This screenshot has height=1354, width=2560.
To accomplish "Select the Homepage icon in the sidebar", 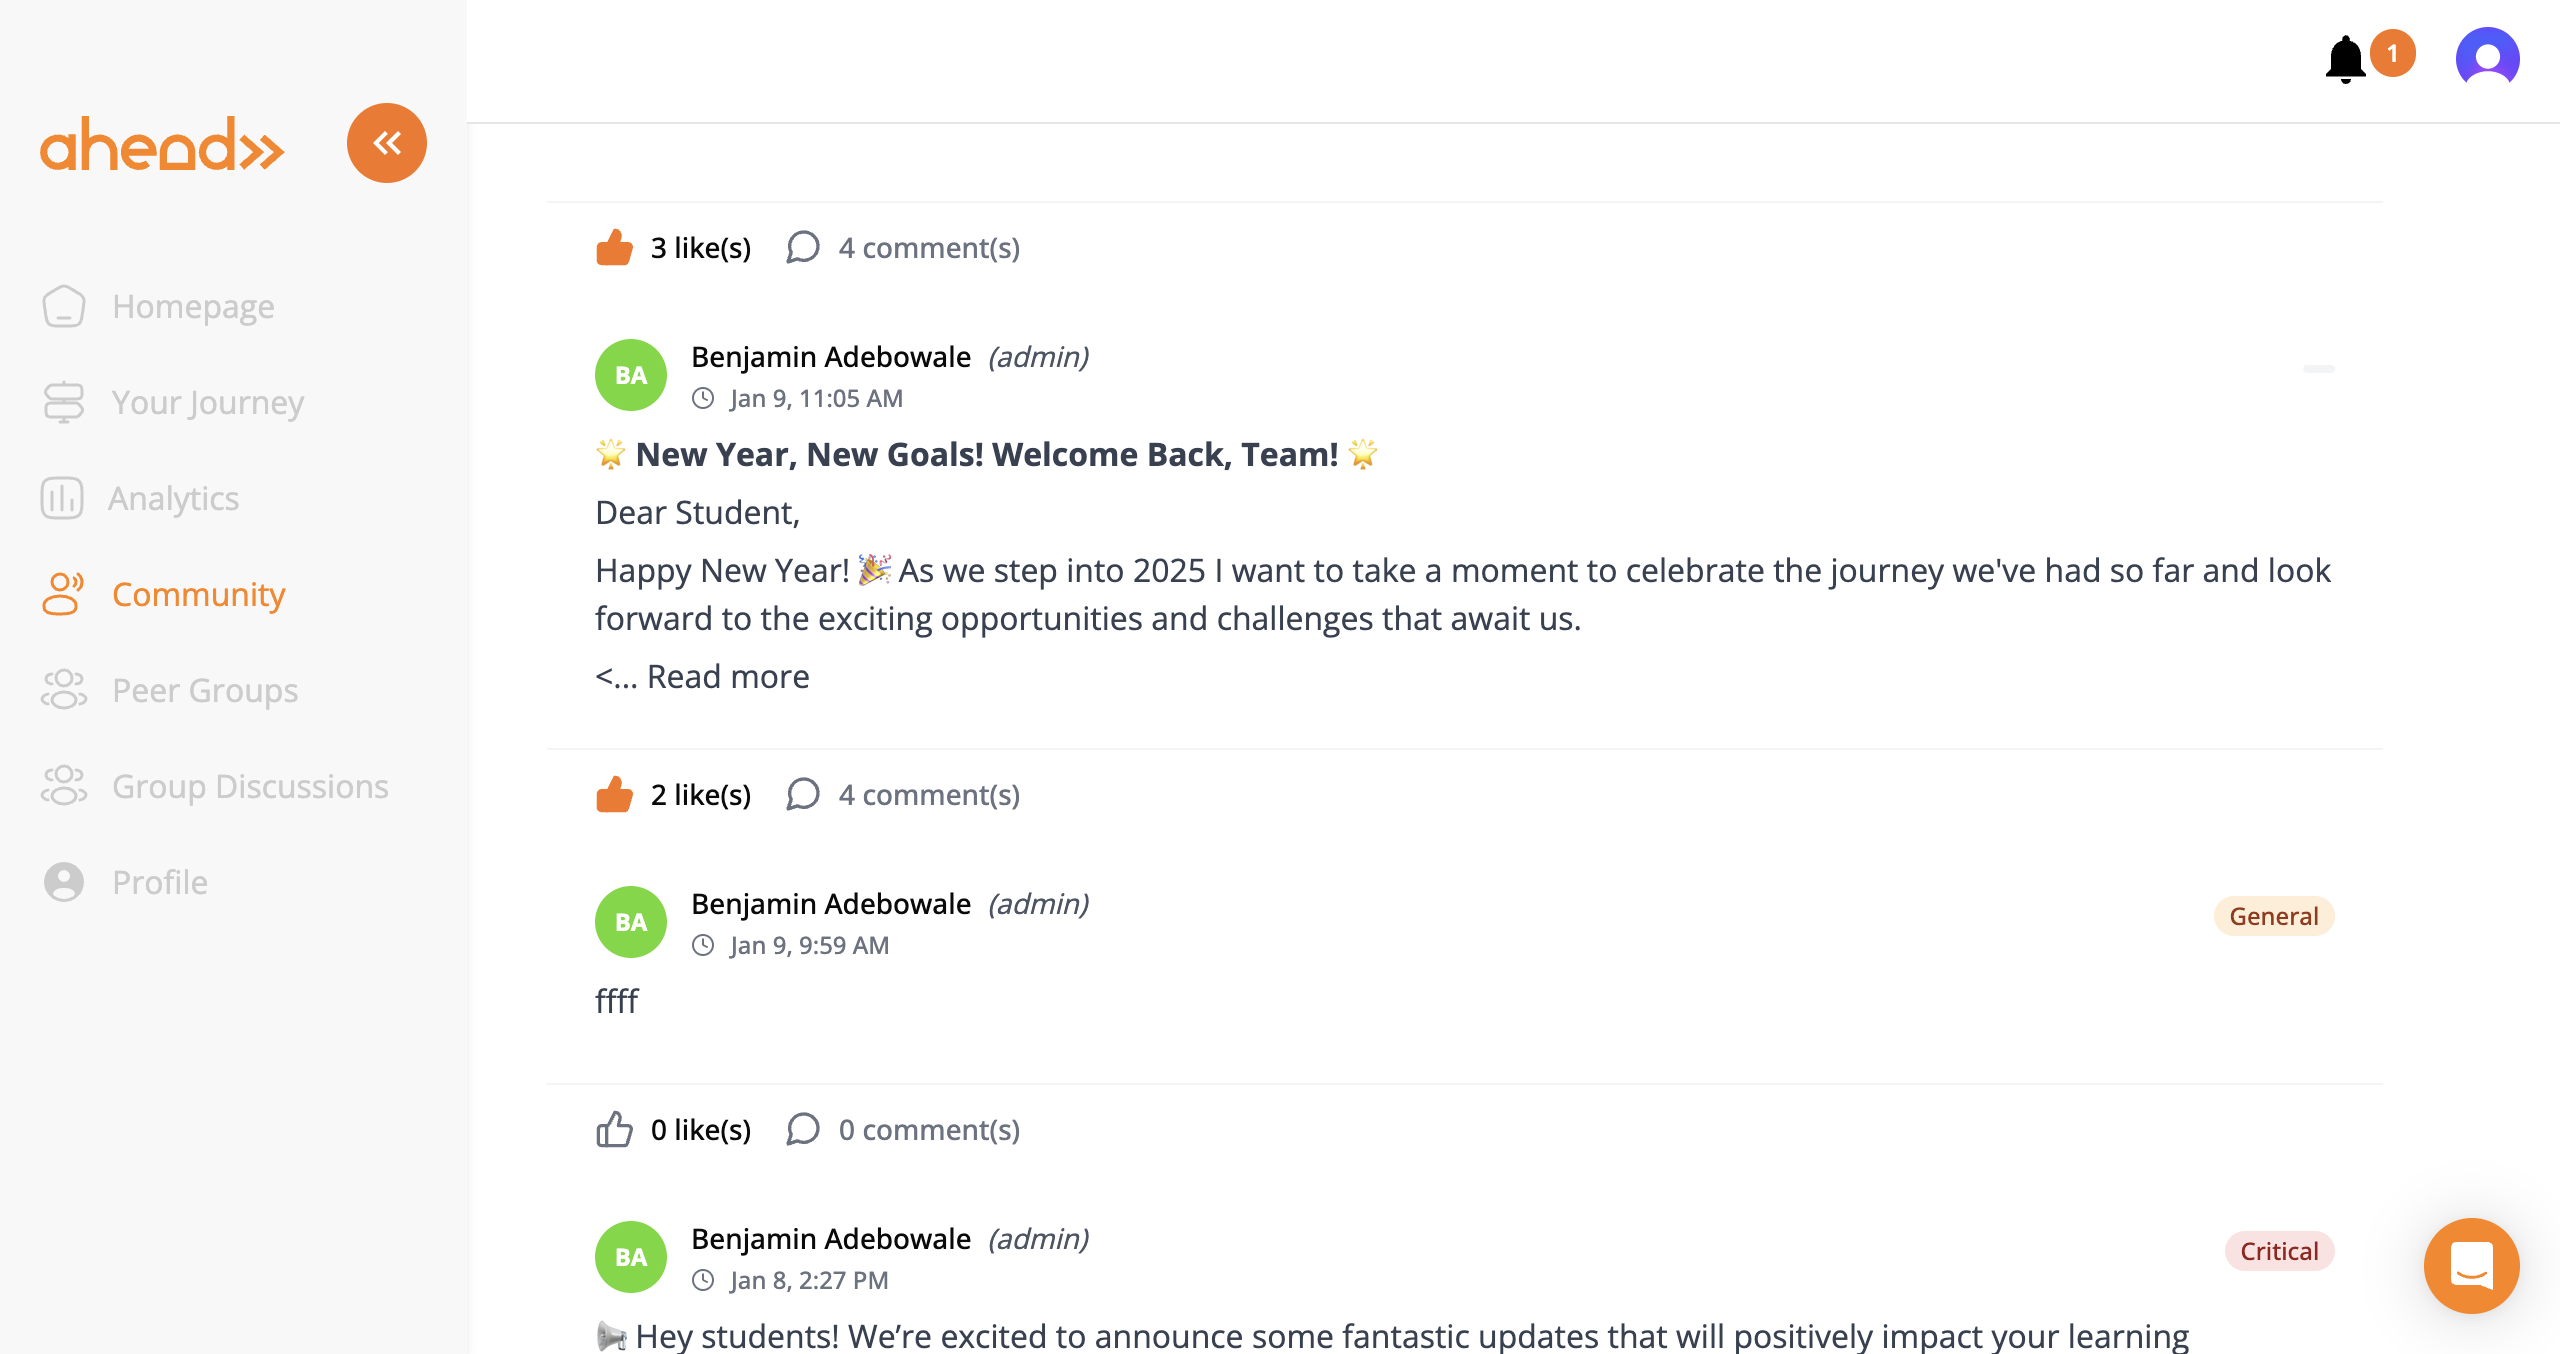I will tap(63, 306).
